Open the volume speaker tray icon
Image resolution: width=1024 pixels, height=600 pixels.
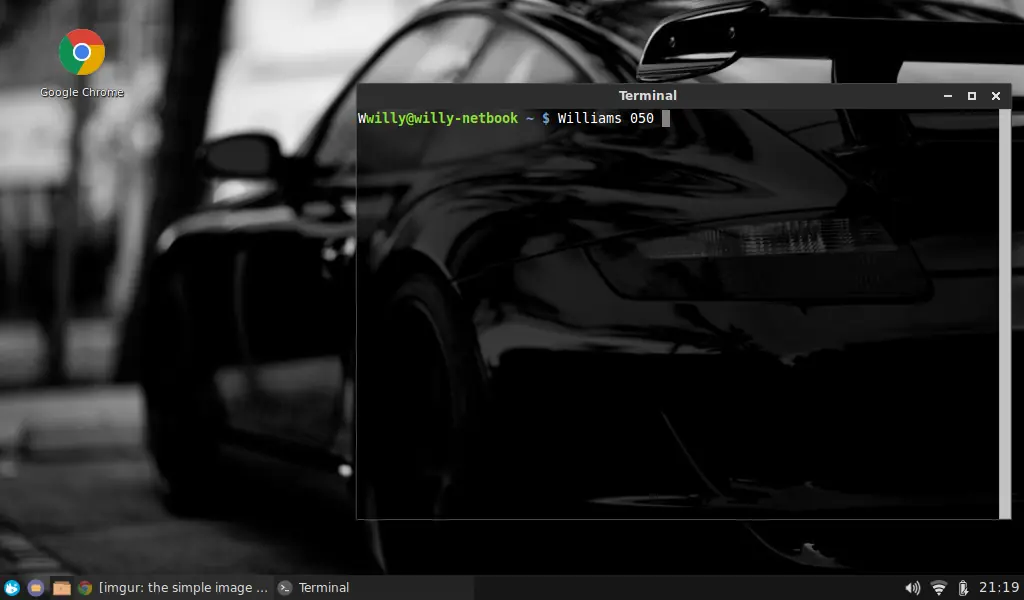coord(912,588)
